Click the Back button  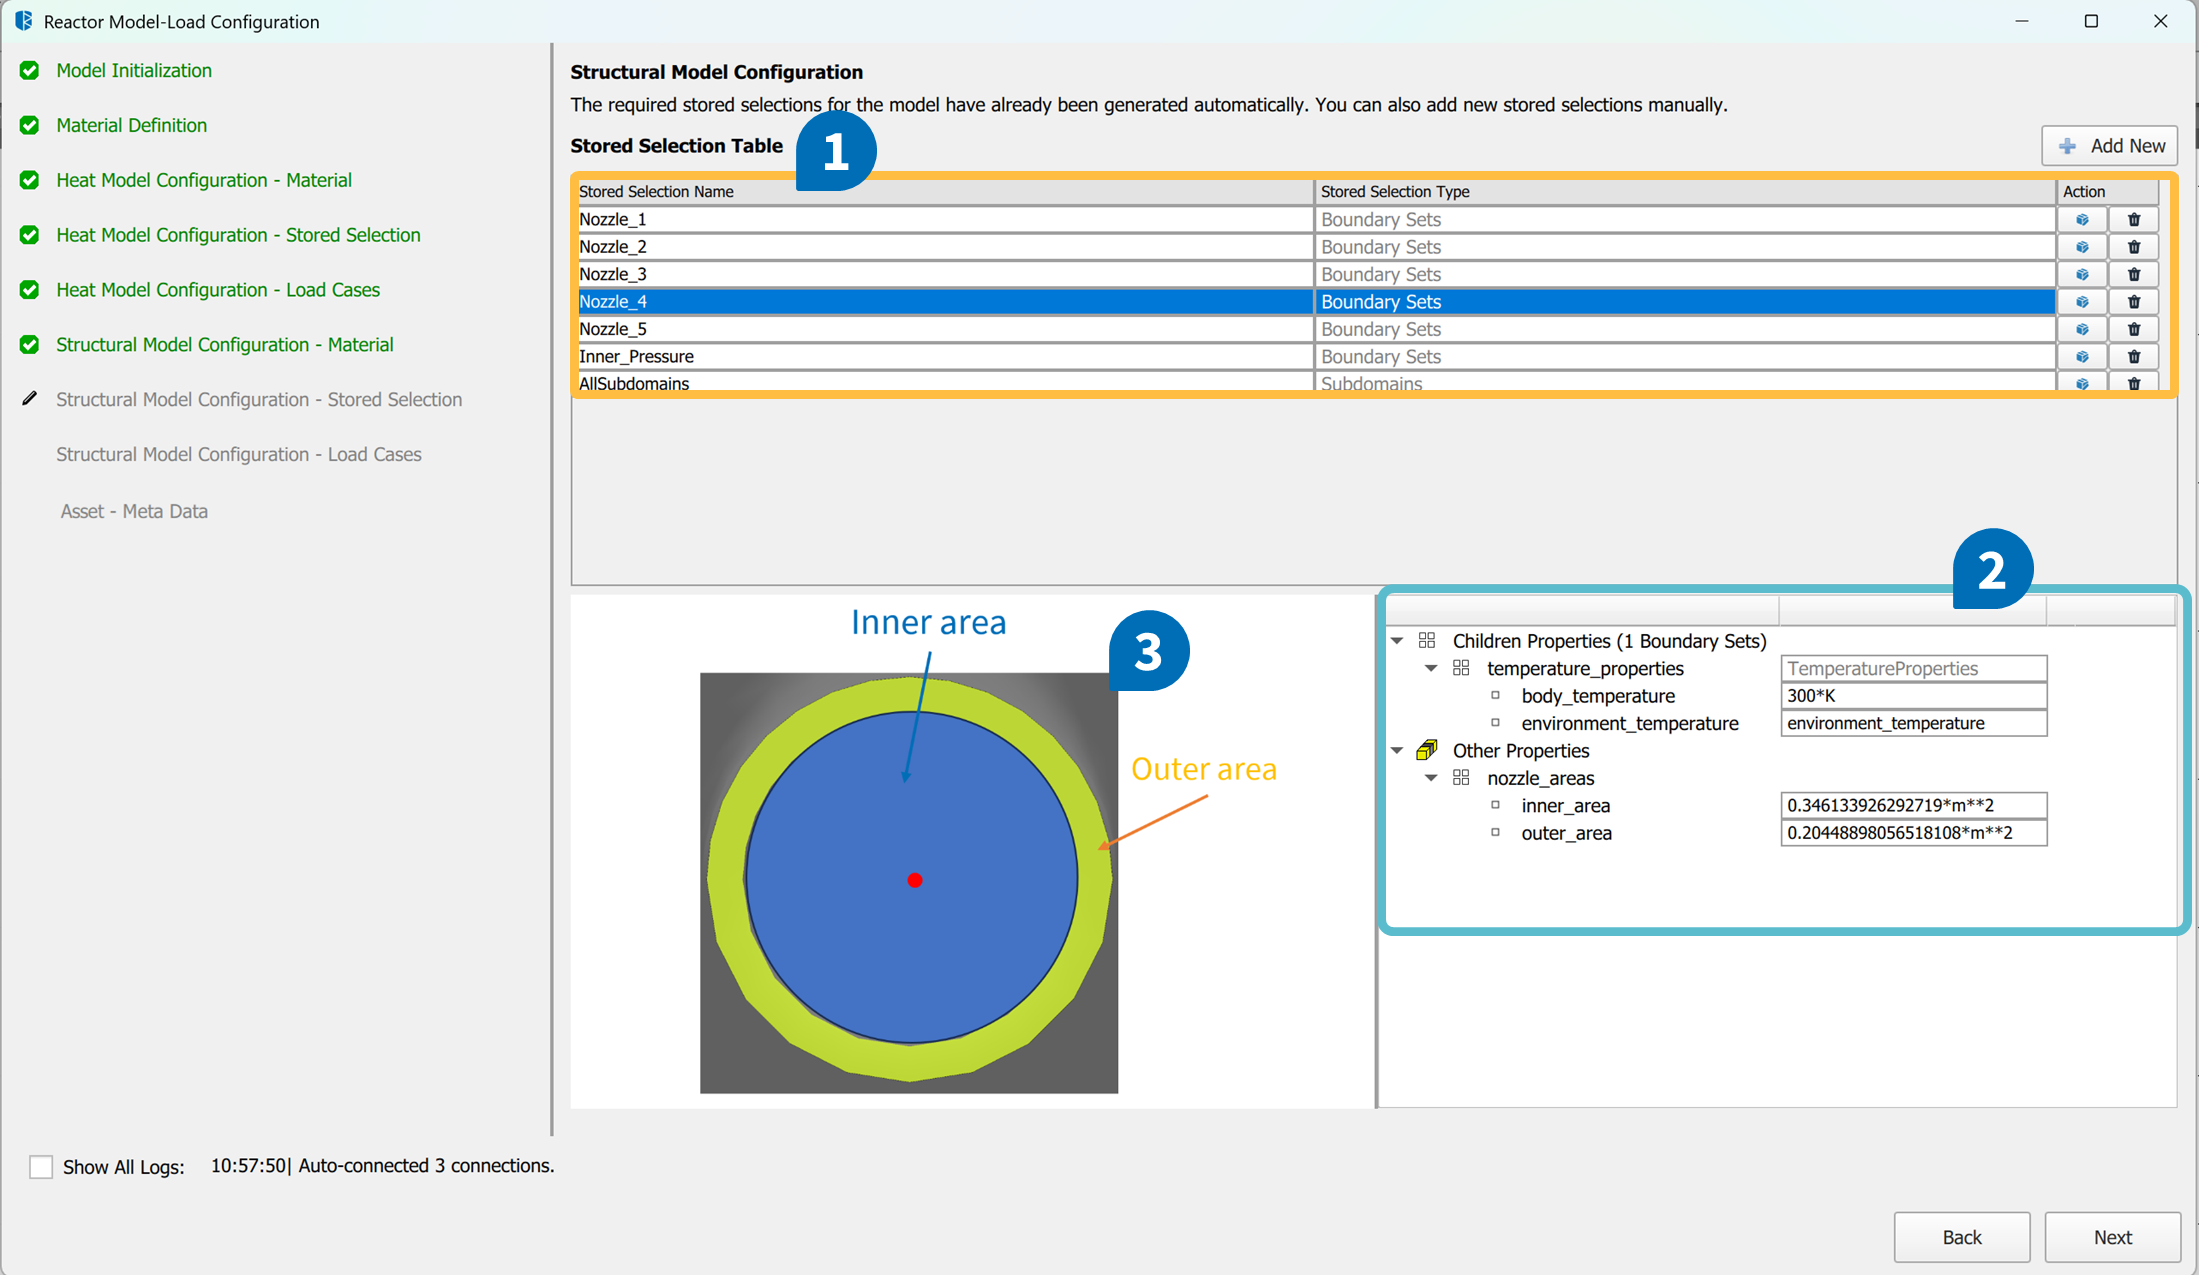pyautogui.click(x=1961, y=1237)
